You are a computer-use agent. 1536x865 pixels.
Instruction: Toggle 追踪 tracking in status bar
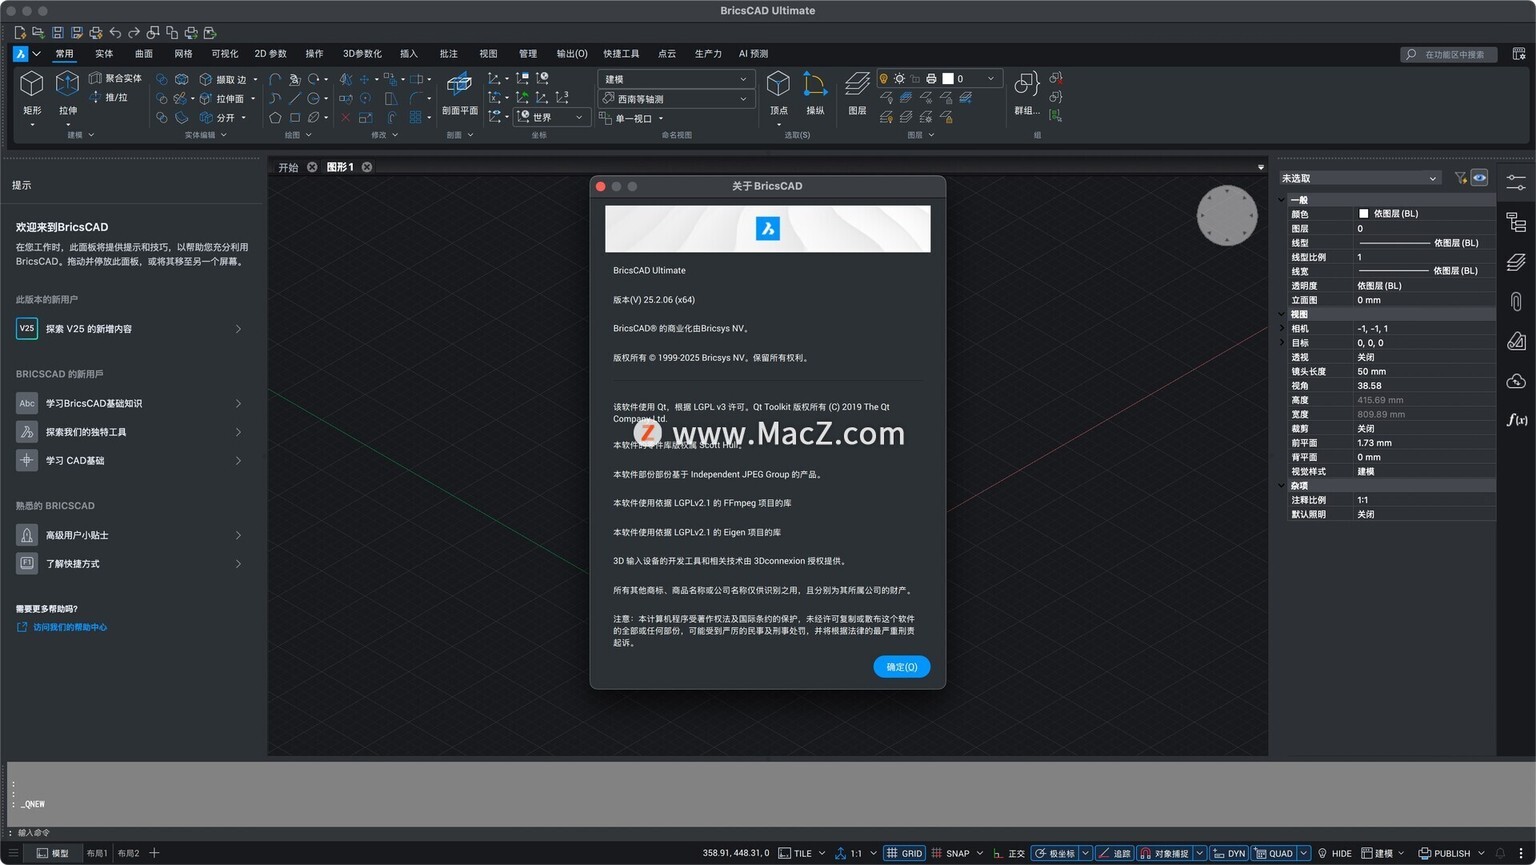[x=1114, y=853]
